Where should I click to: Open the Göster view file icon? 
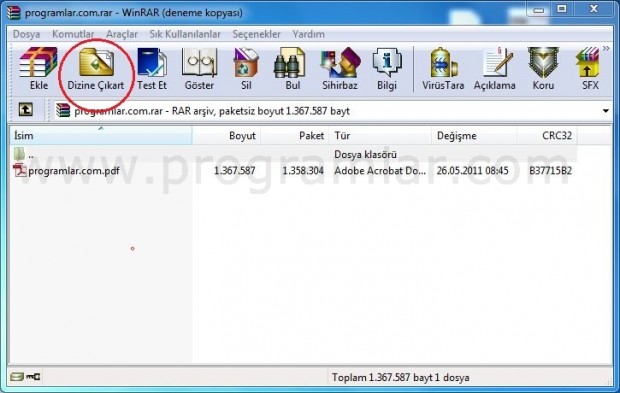[199, 68]
